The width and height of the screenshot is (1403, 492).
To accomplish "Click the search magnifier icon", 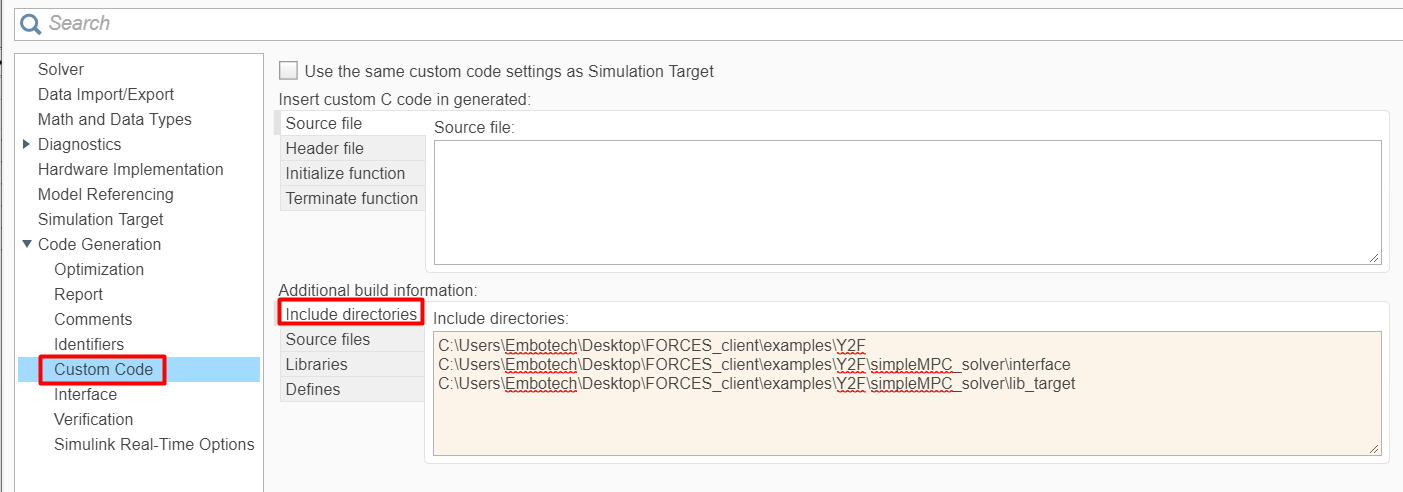I will [x=31, y=23].
